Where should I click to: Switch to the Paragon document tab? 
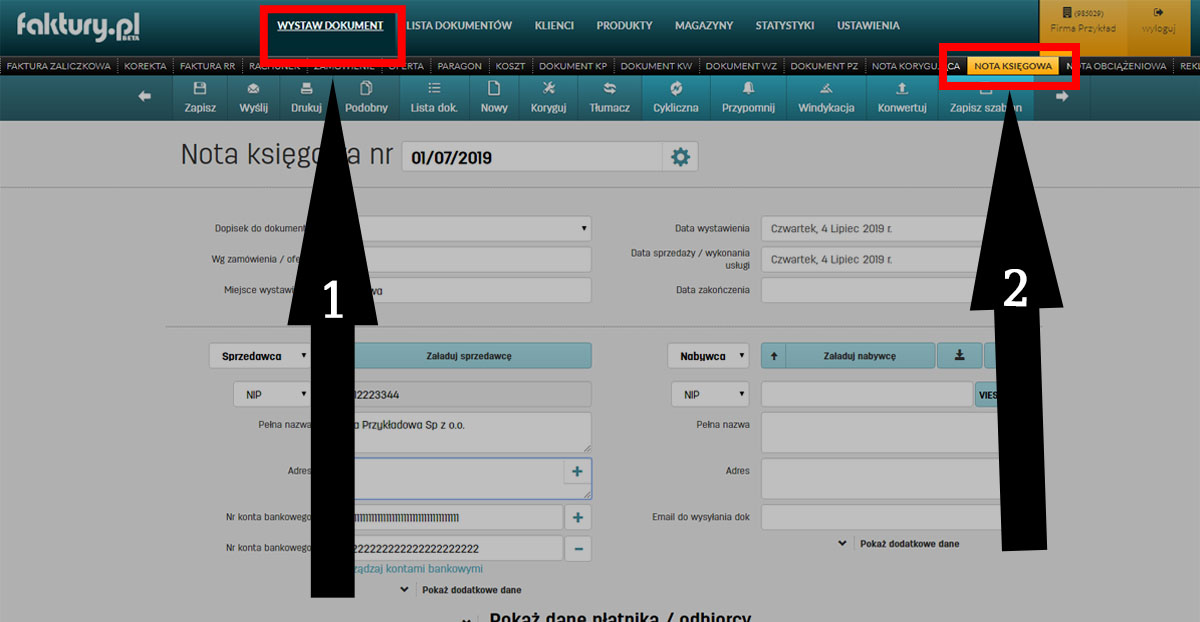tap(459, 66)
